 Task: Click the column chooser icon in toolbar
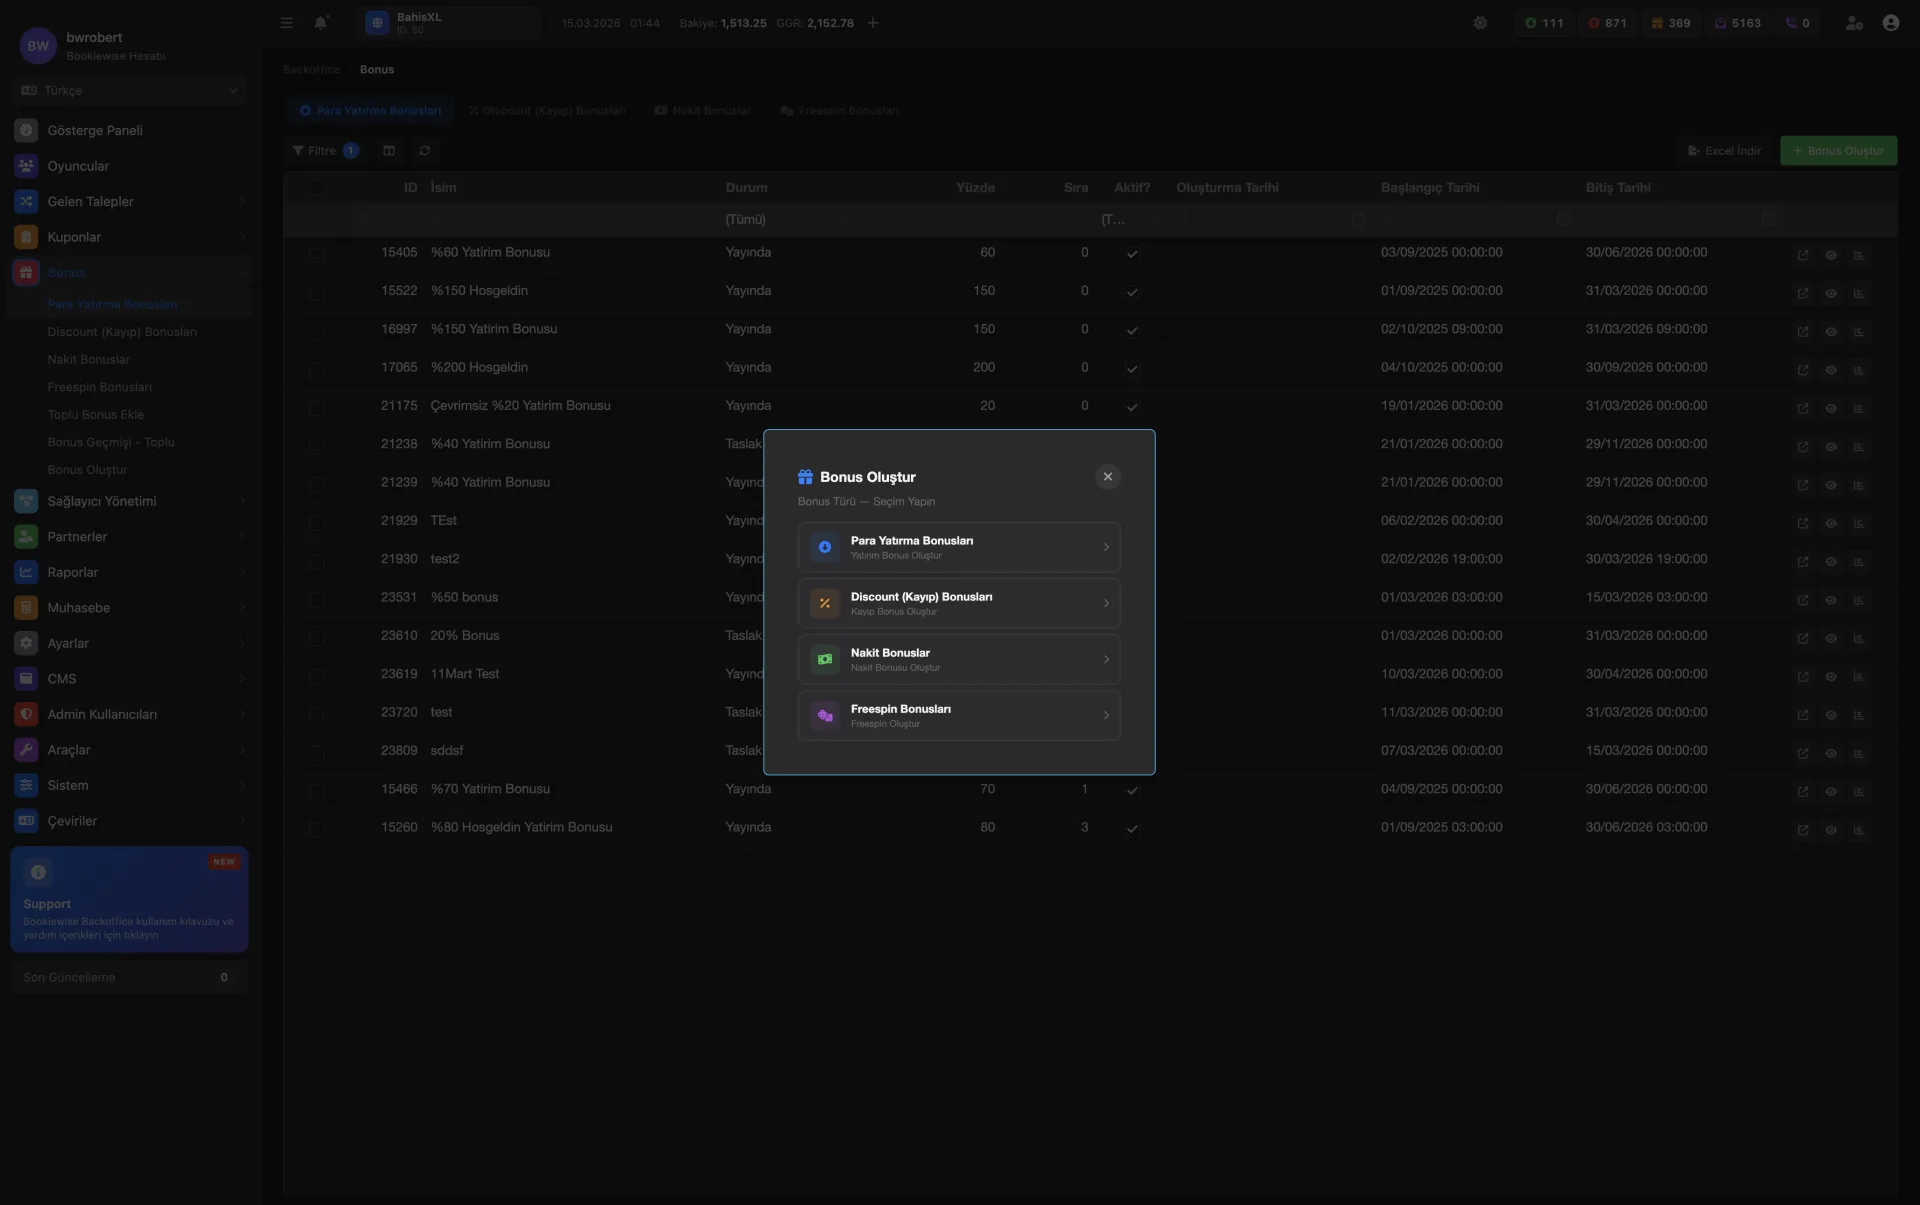tap(389, 151)
